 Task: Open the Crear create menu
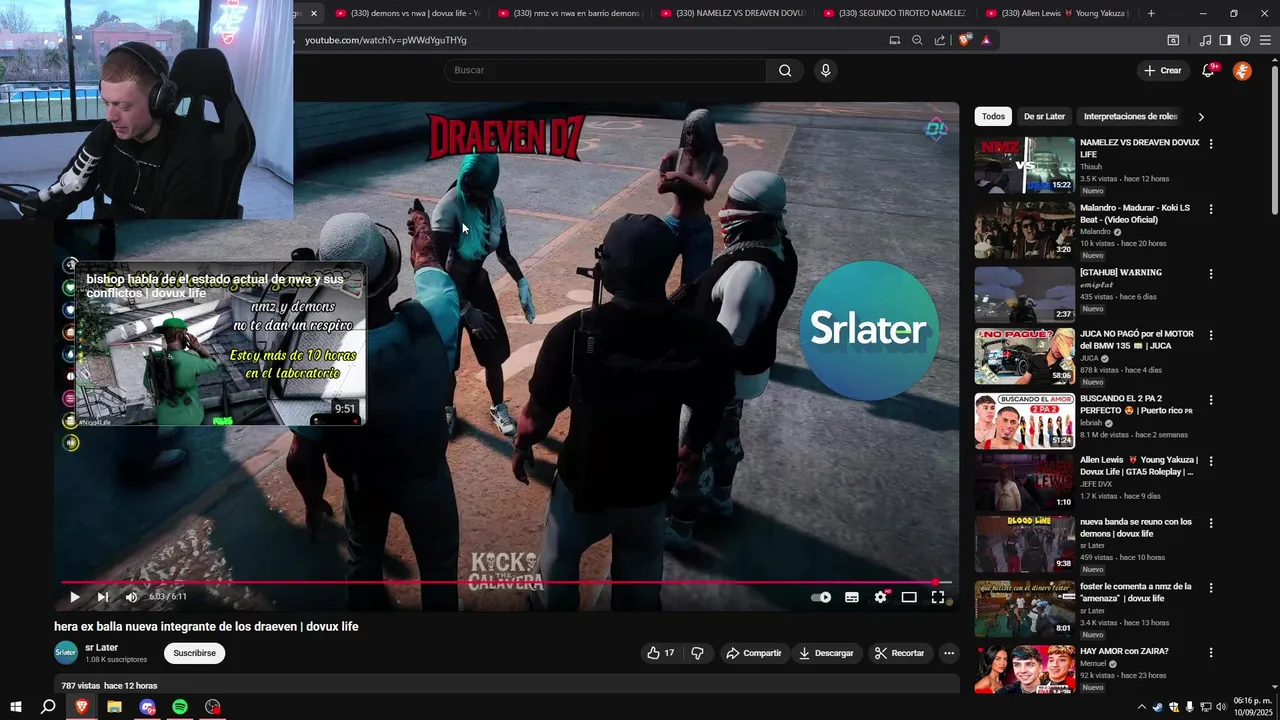1163,70
